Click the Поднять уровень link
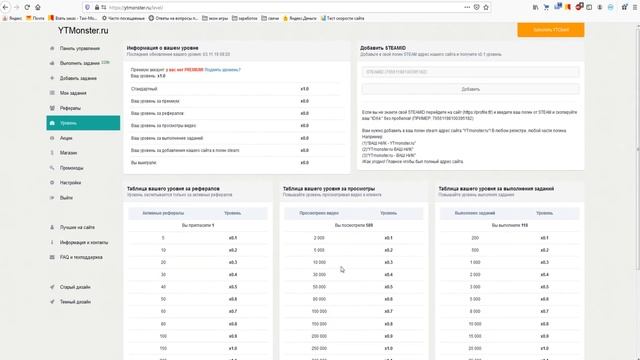This screenshot has width=640, height=360. (222, 70)
